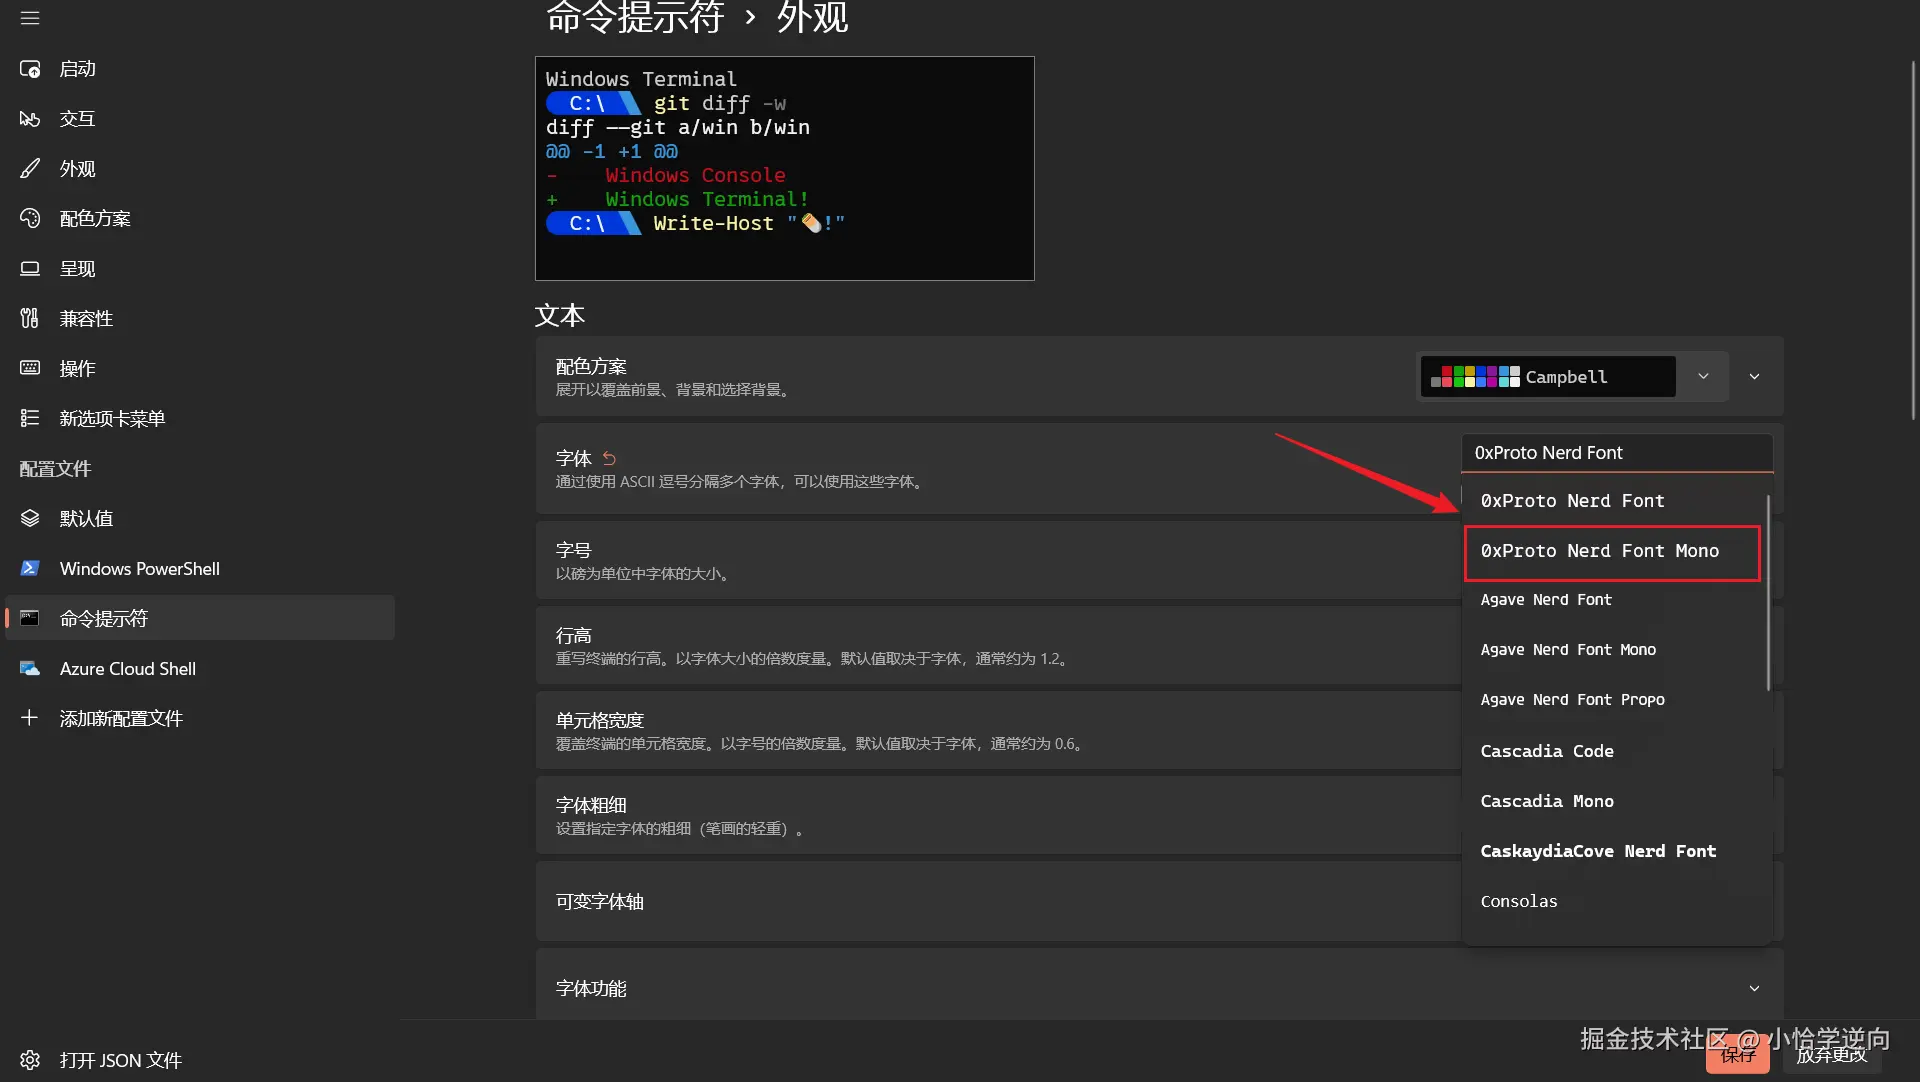Open the 启动 startup settings page

77,69
